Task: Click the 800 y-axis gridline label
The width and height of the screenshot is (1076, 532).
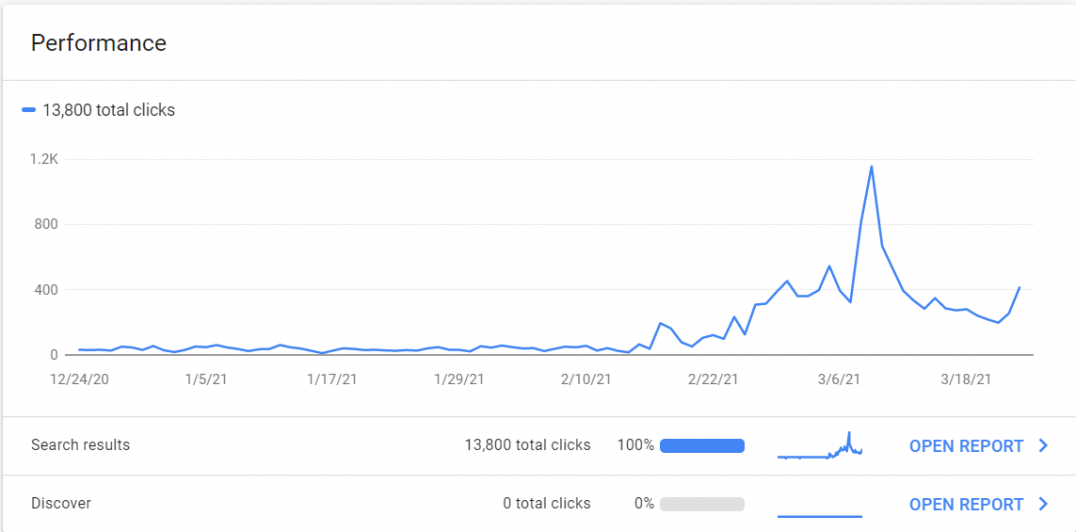Action: click(44, 224)
